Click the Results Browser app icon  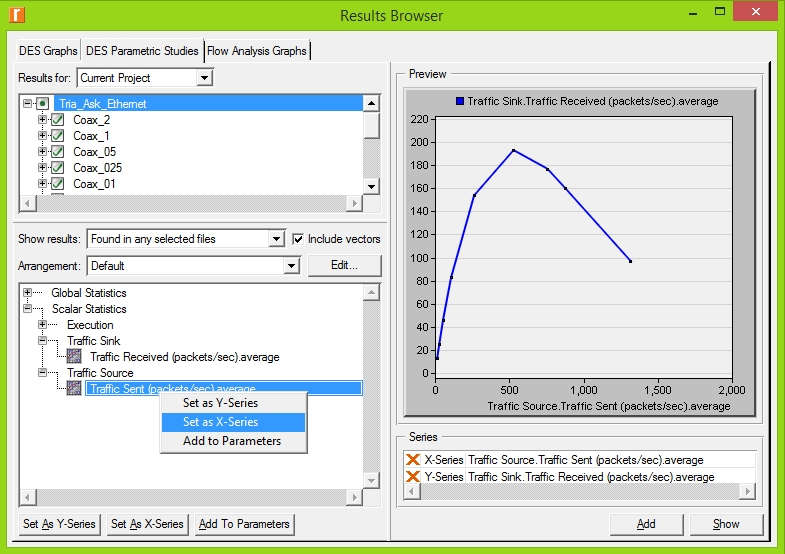coord(17,15)
